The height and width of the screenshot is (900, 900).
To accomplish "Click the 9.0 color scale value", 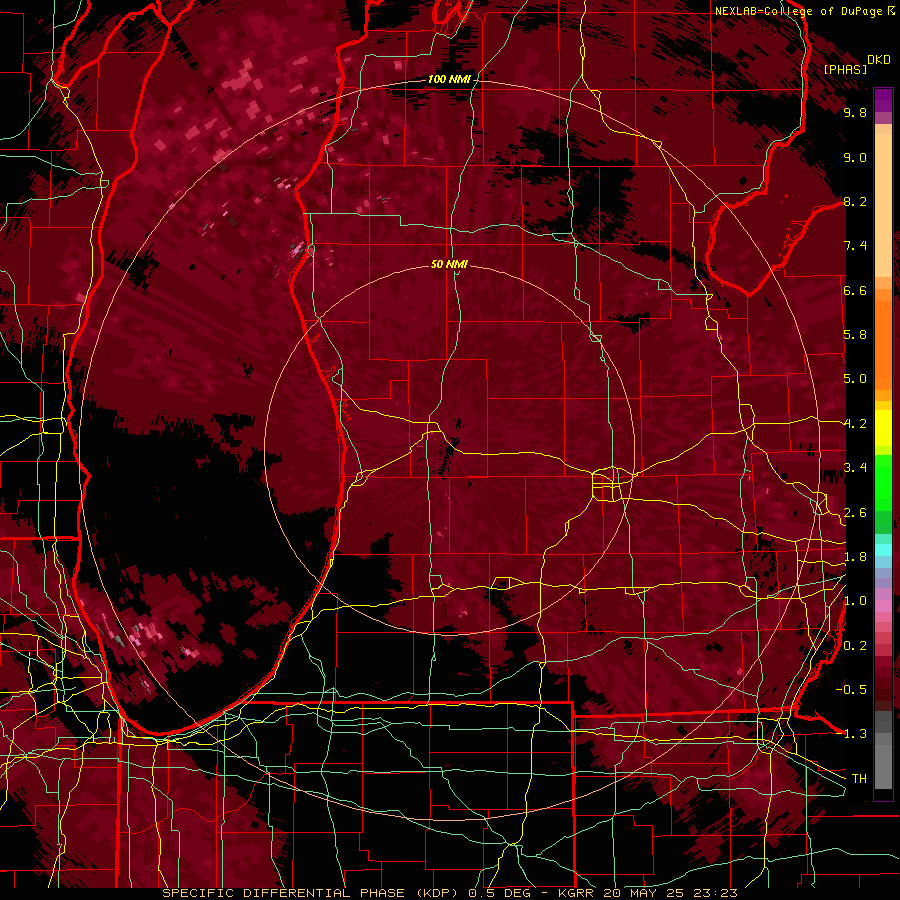I will coord(855,157).
